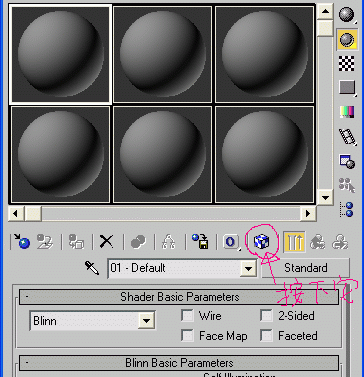Click Reset Map/Mtl delete icon
This screenshot has height=377, width=364.
tap(107, 241)
